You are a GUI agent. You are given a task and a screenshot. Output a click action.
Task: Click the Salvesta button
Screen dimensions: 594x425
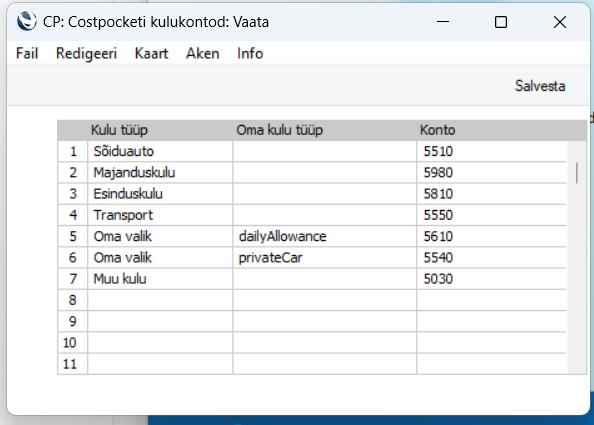(x=540, y=86)
